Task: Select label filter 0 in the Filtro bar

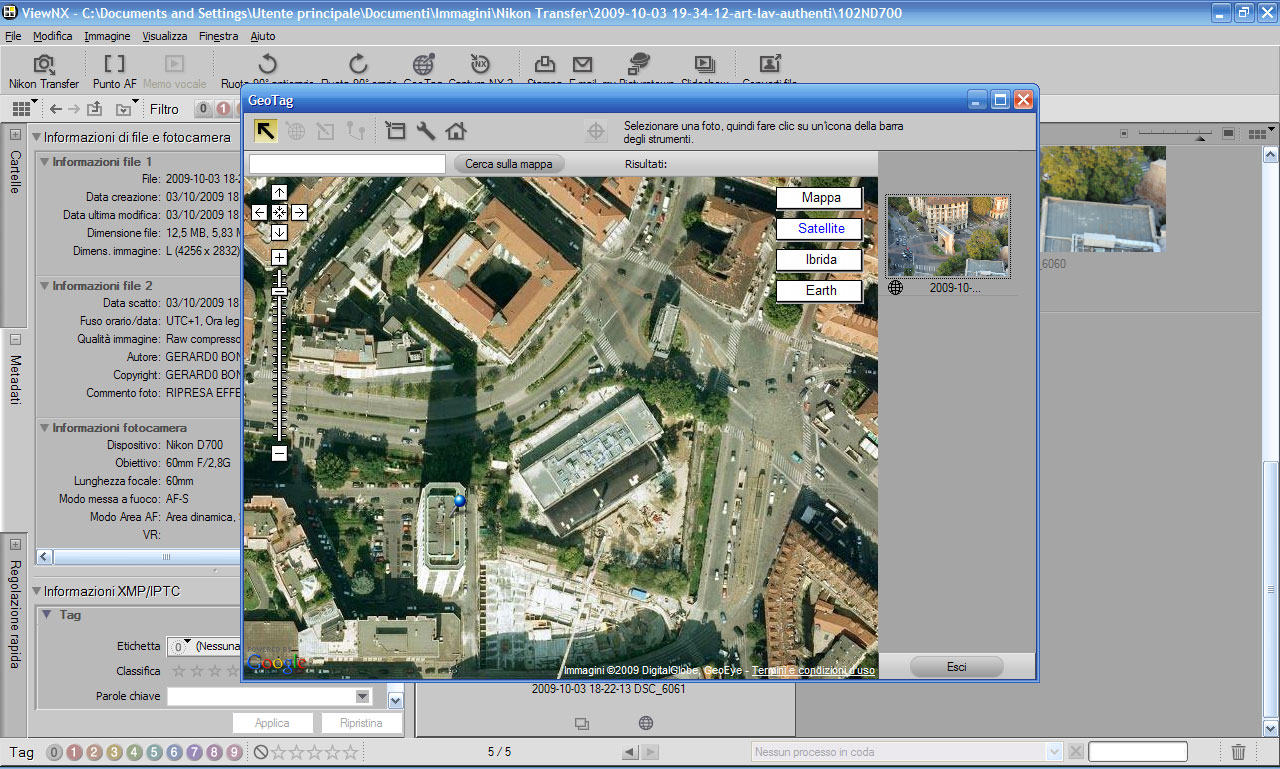Action: click(x=203, y=109)
